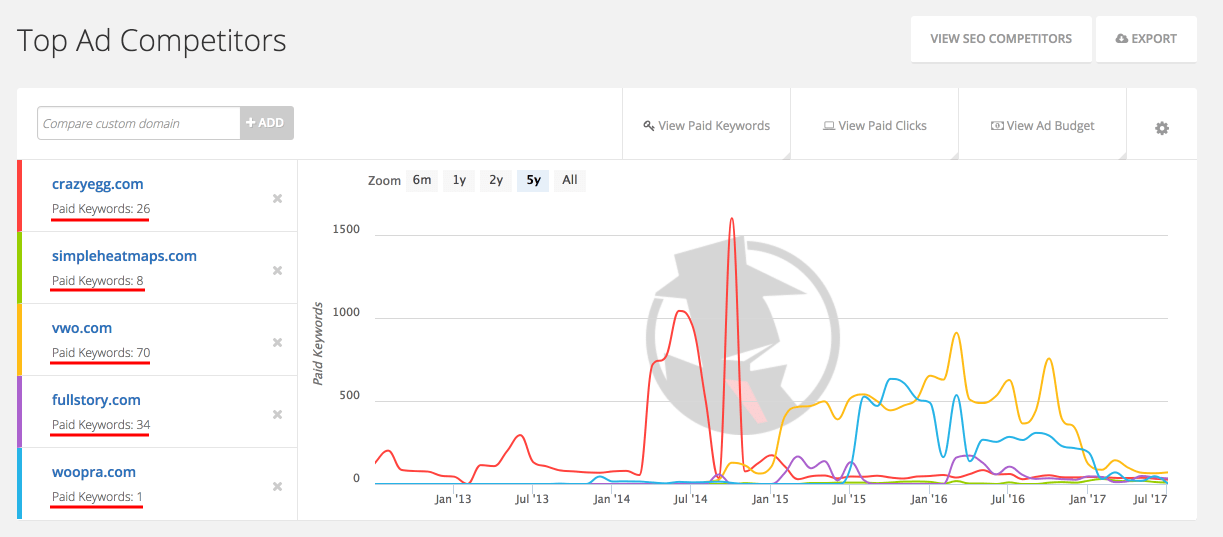The width and height of the screenshot is (1223, 537).
Task: Open the settings gear icon
Action: 1161,128
